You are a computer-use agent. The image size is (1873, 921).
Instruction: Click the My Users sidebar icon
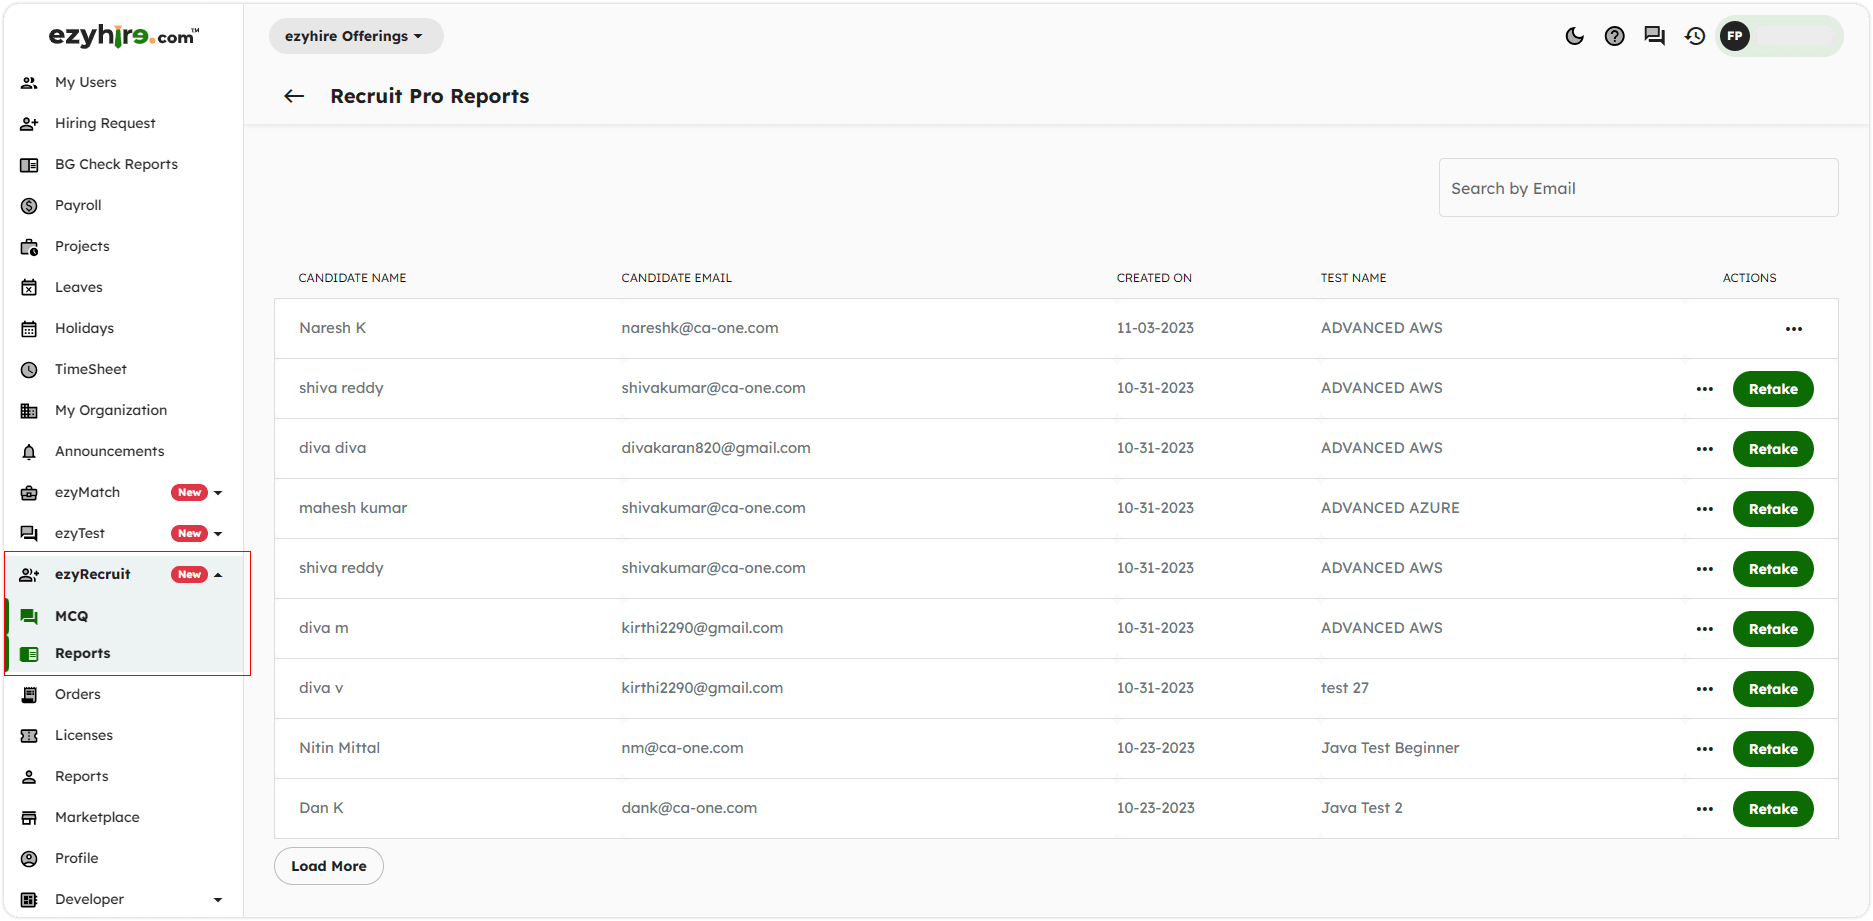pyautogui.click(x=29, y=82)
